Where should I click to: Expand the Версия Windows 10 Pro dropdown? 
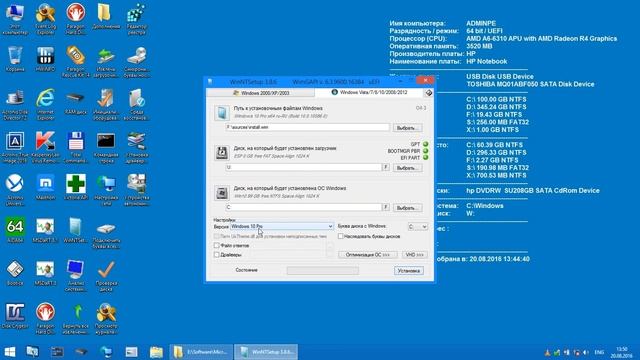click(282, 226)
